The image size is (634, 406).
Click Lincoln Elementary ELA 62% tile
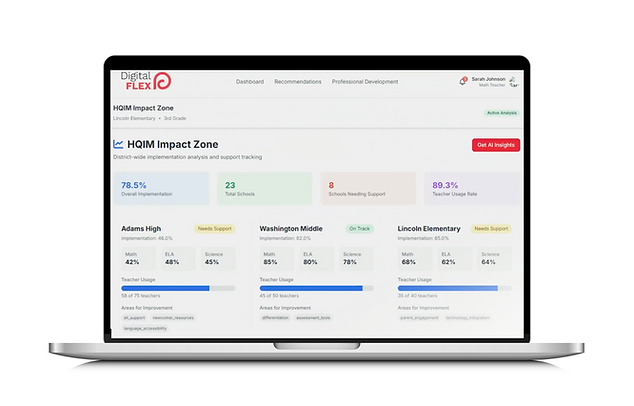454,259
